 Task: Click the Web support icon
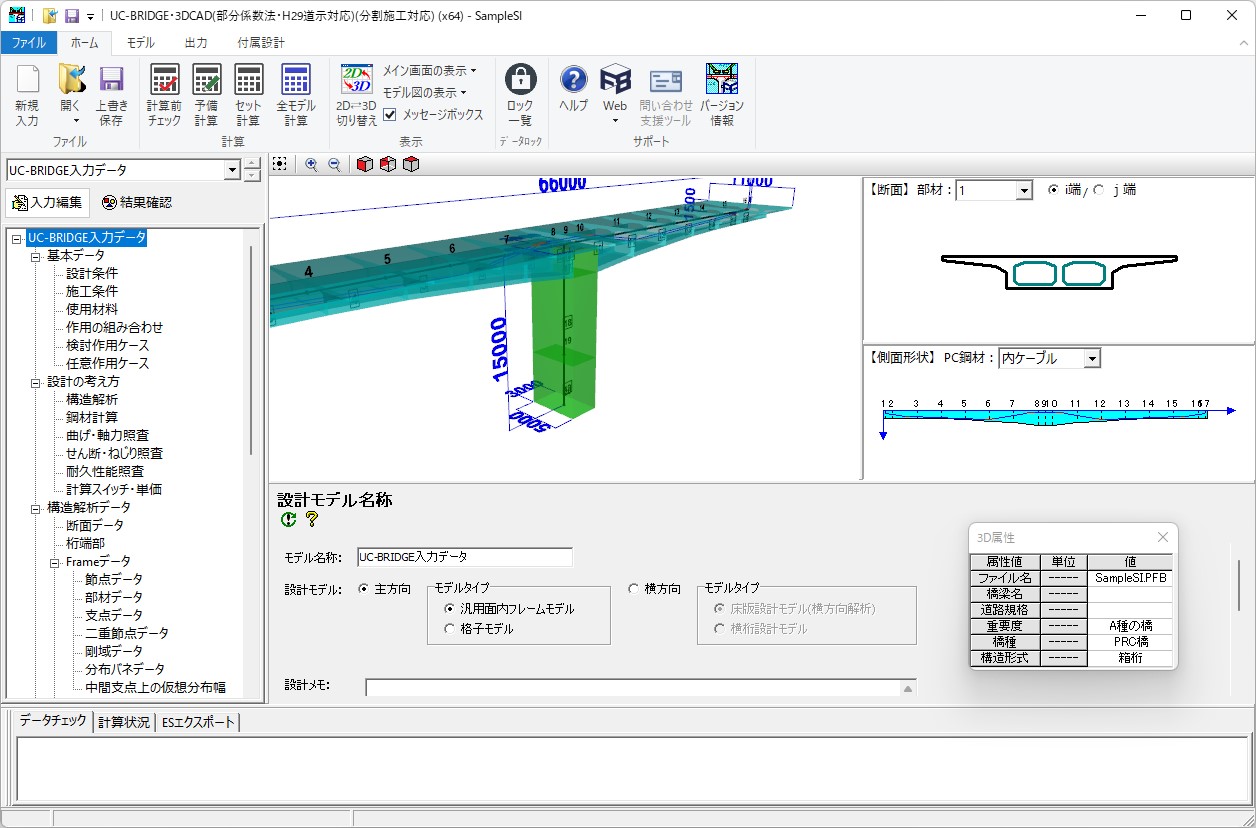615,95
